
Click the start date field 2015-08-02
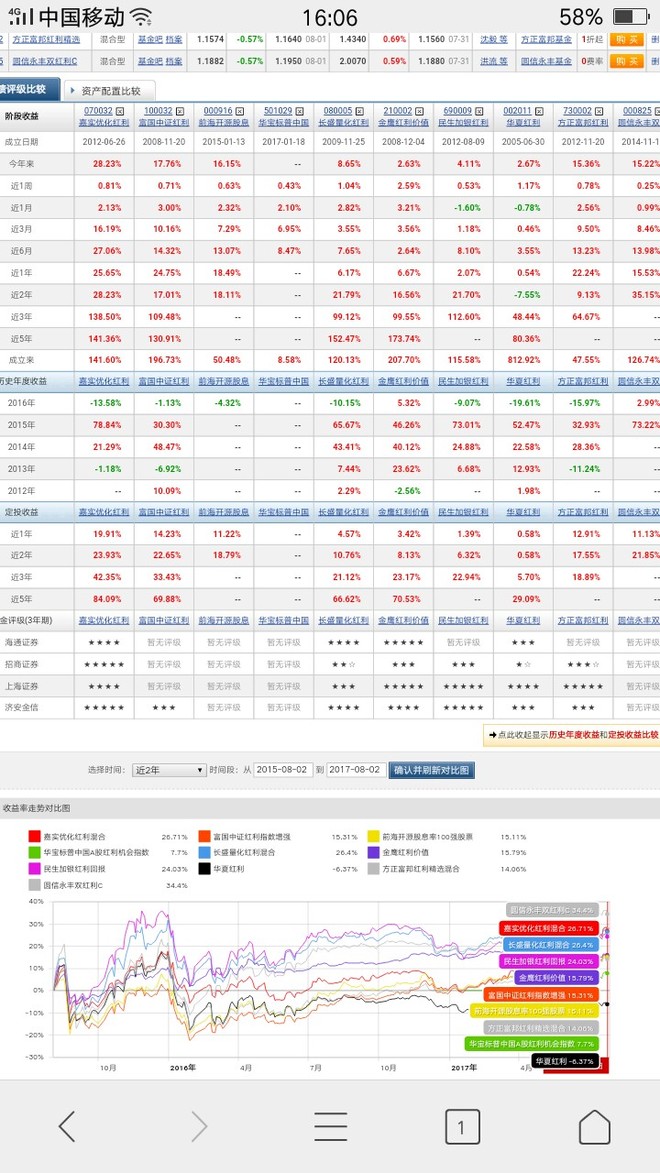click(283, 770)
